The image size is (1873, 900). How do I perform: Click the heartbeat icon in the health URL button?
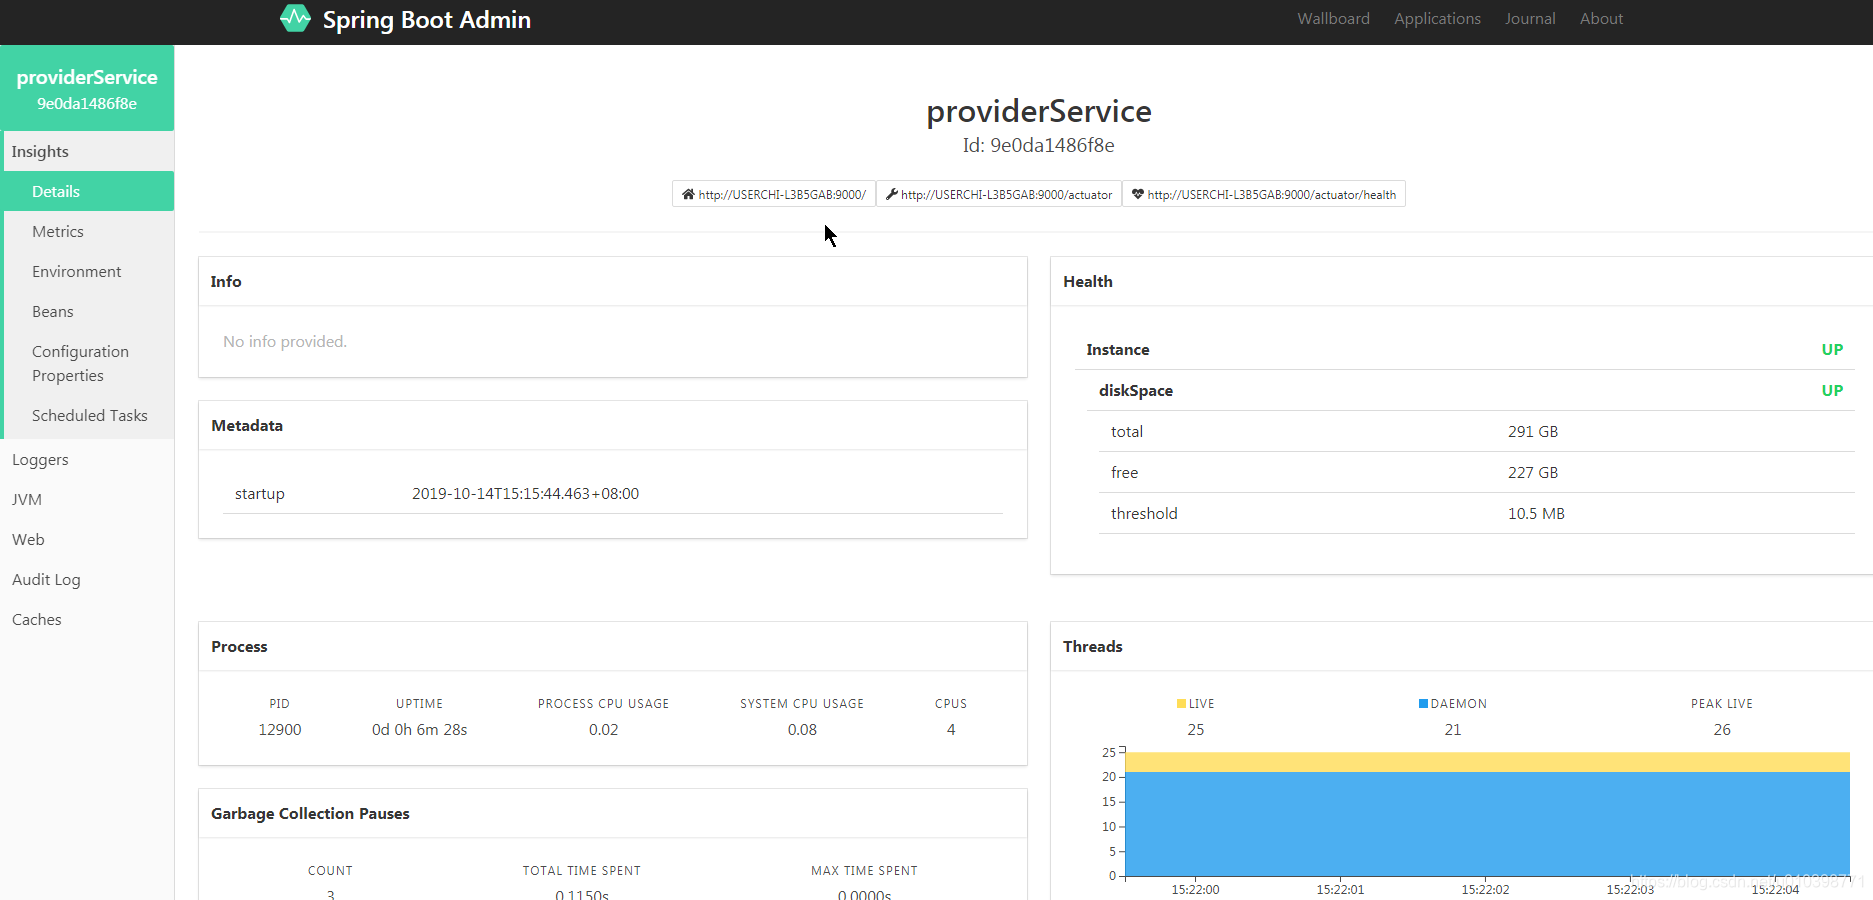1138,194
